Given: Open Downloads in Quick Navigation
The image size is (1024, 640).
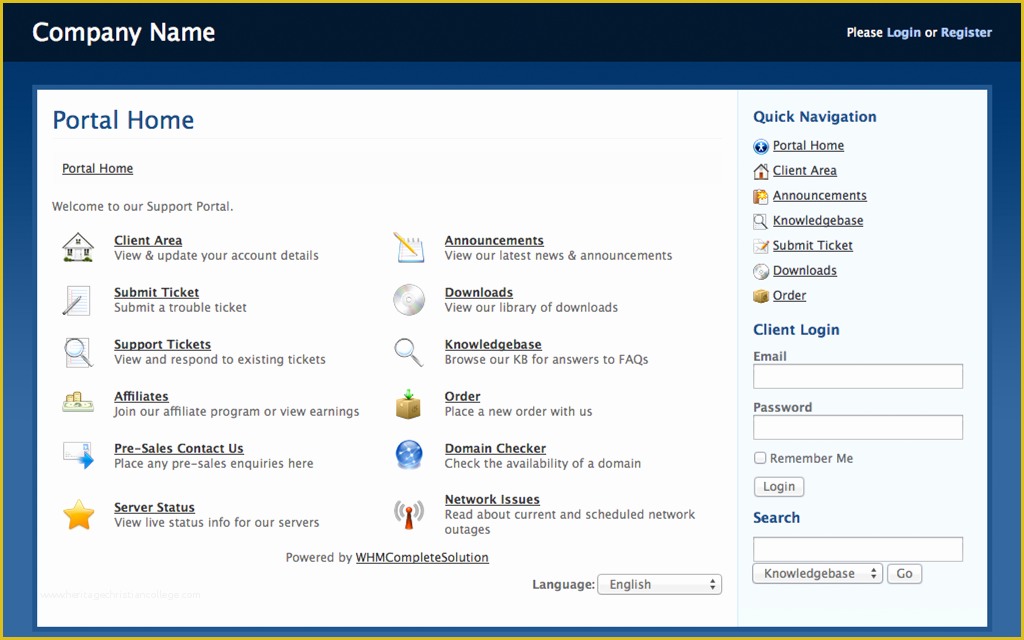Looking at the screenshot, I should (x=805, y=270).
